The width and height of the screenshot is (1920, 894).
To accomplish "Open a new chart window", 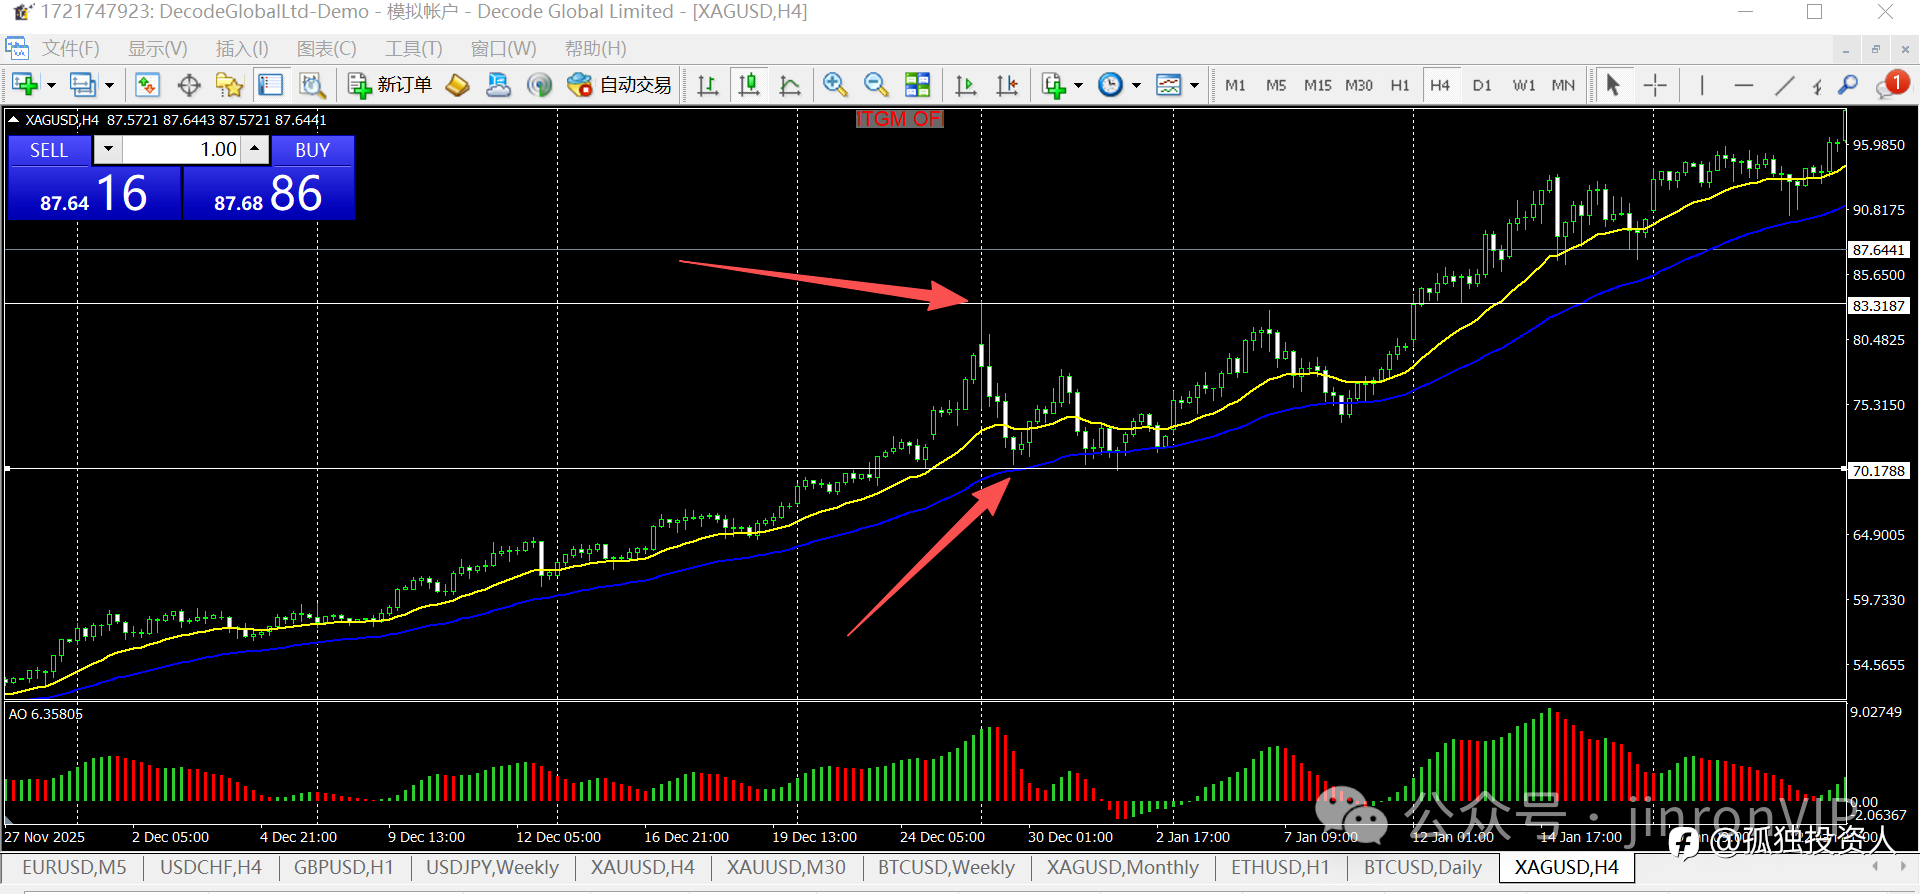I will 25,85.
